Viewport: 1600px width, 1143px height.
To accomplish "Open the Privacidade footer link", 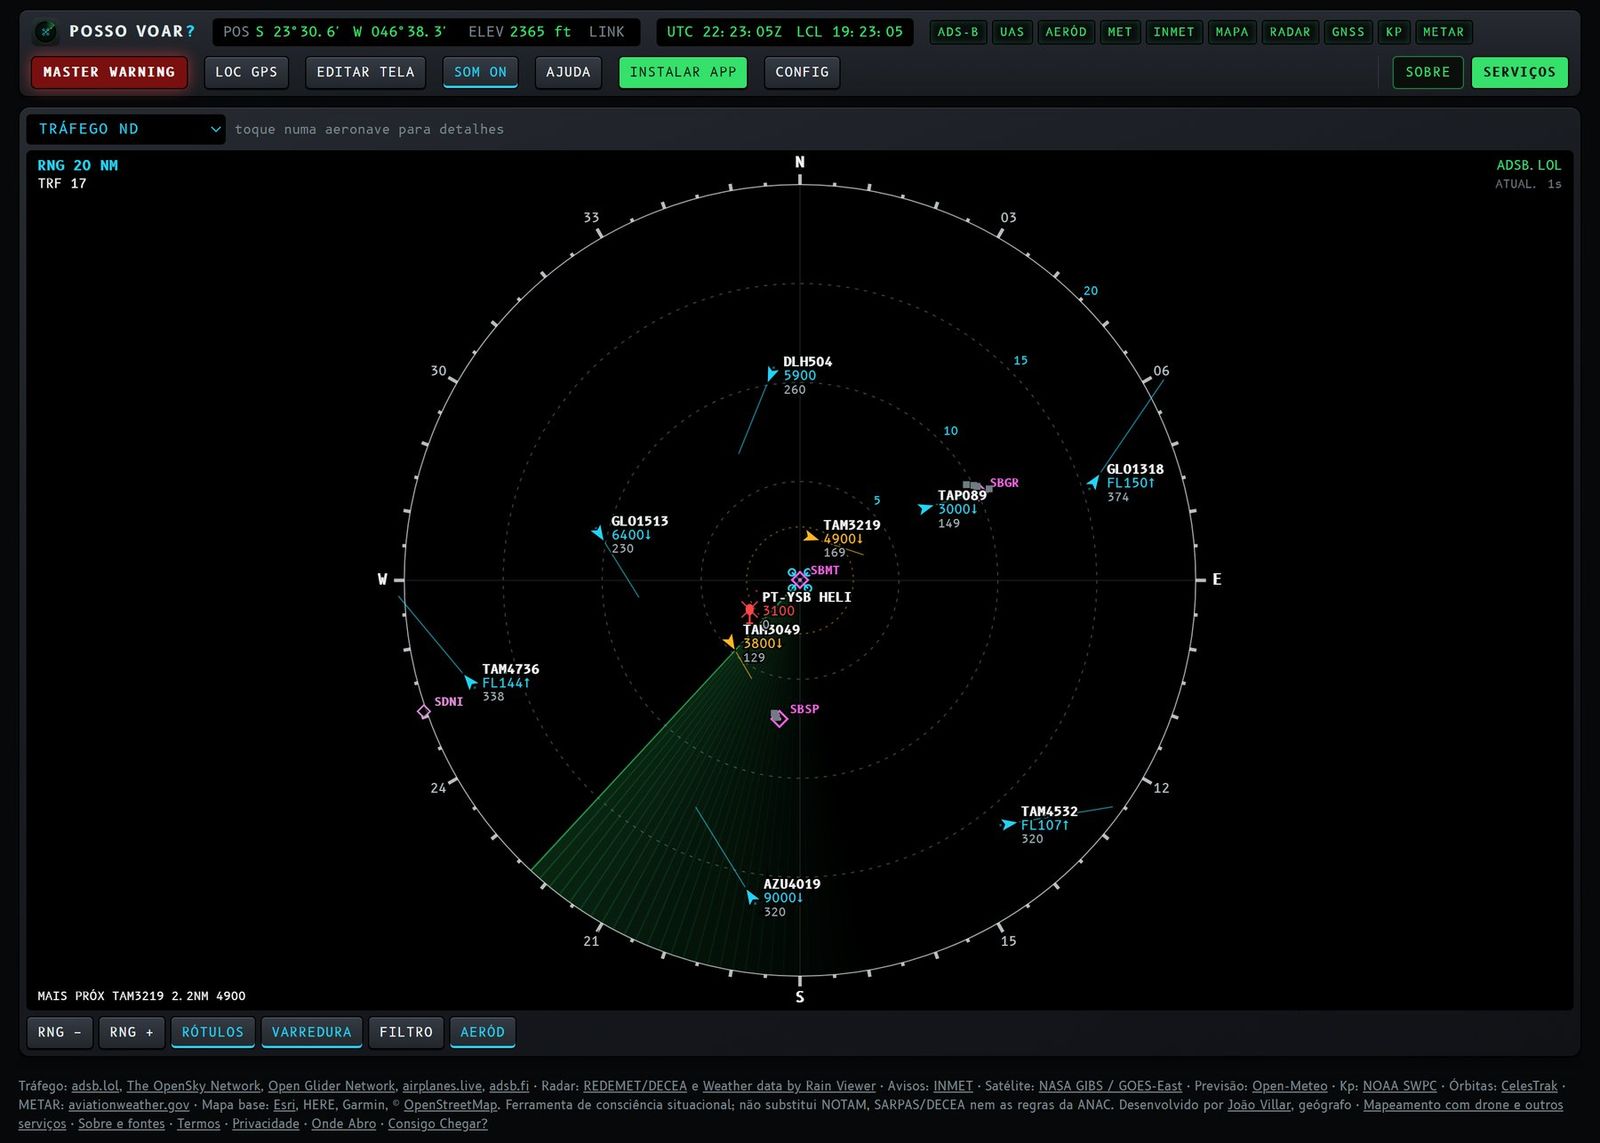I will click(266, 1124).
